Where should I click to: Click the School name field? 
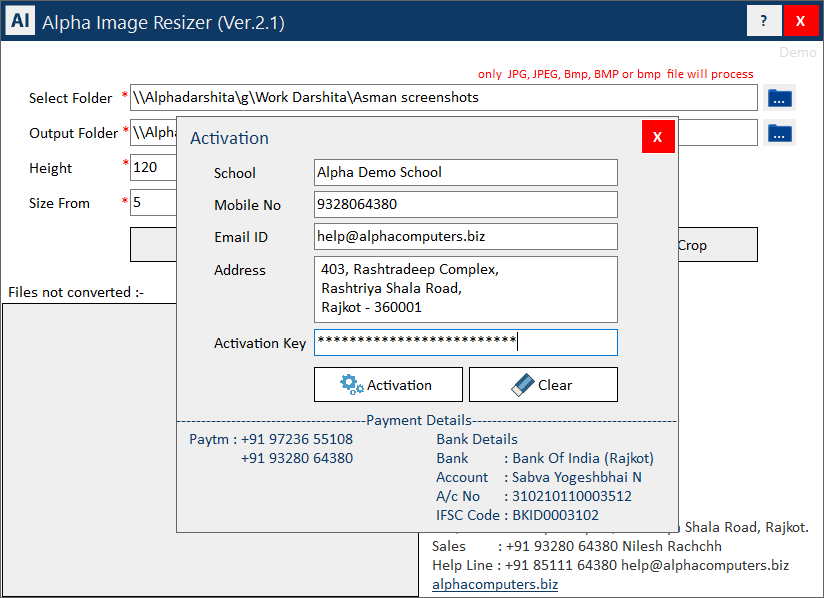465,172
